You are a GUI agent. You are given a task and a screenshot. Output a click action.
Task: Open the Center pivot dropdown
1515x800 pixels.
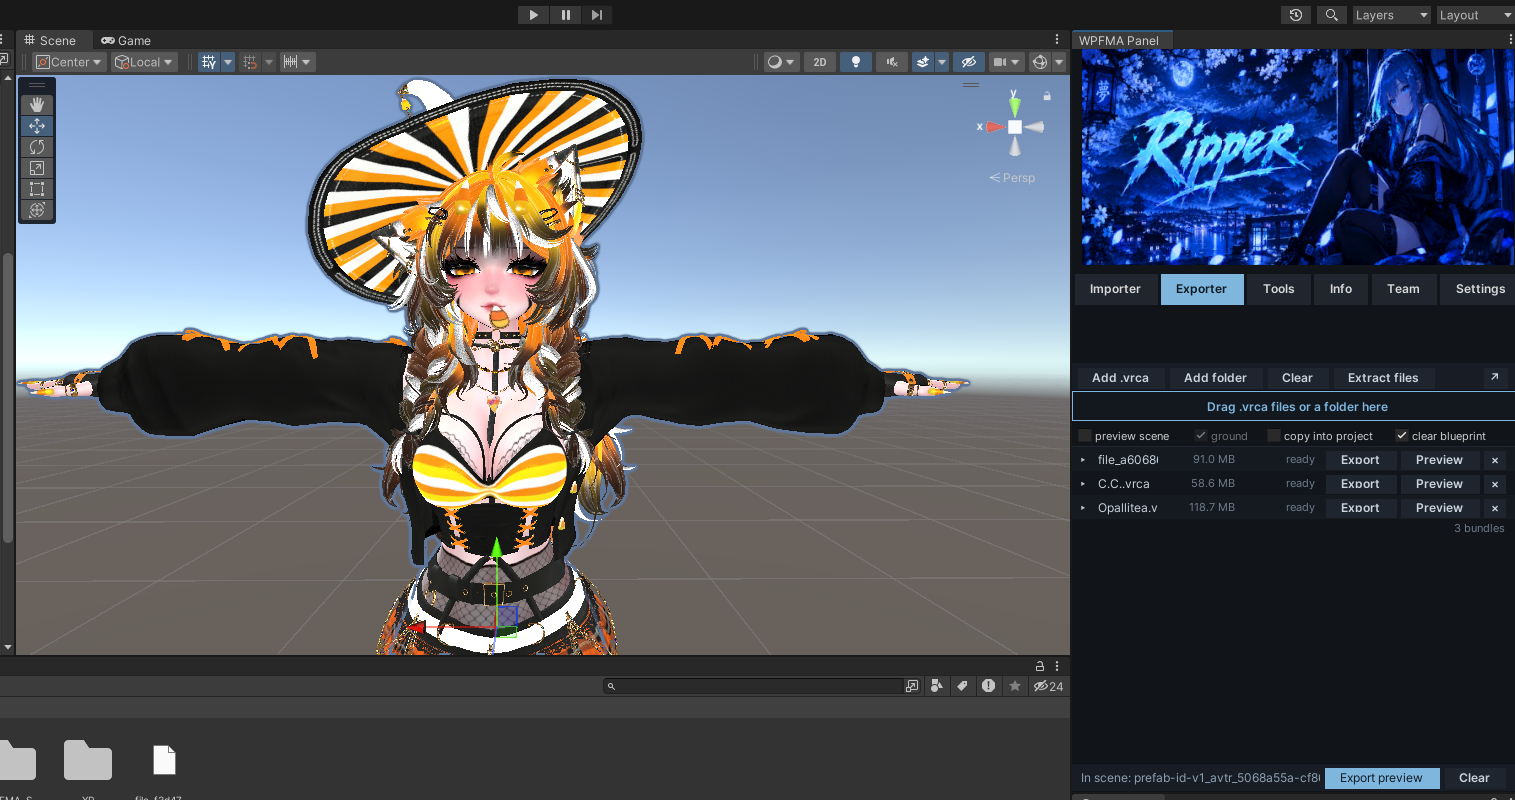(69, 62)
